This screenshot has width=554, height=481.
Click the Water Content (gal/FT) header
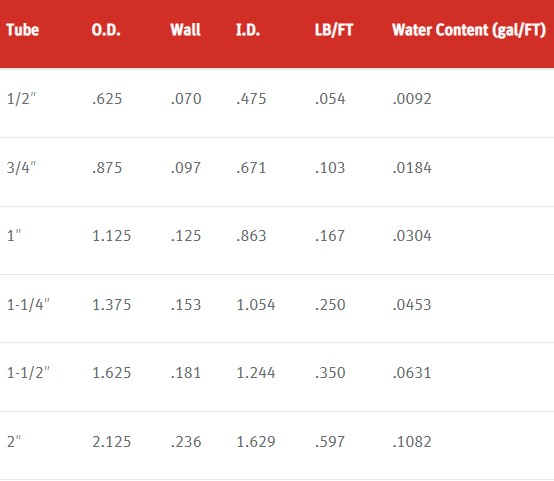[x=469, y=30]
